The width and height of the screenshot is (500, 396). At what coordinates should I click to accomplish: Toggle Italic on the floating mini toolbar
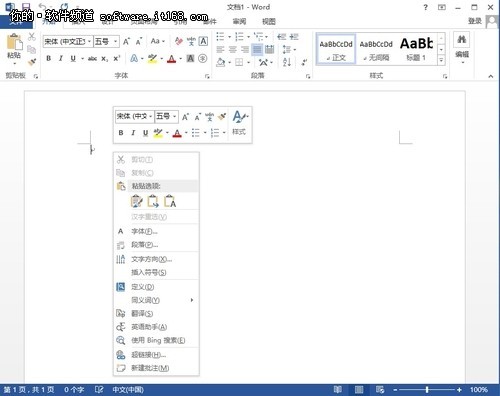coord(133,133)
